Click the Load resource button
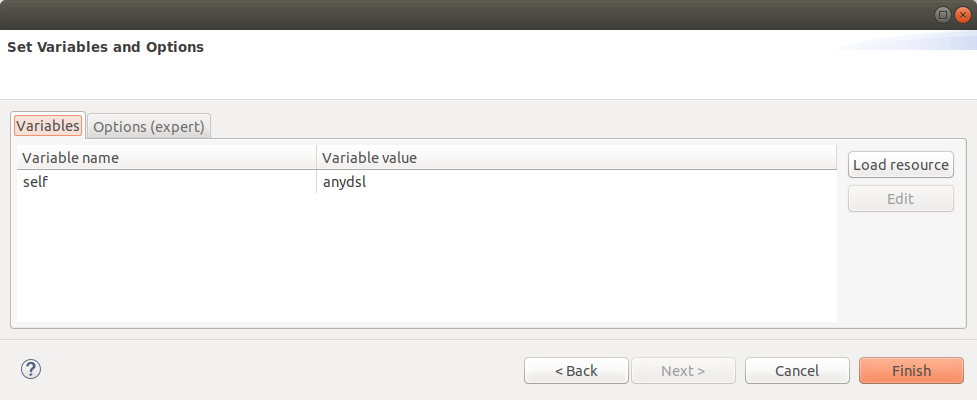This screenshot has height=400, width=977. coord(900,165)
